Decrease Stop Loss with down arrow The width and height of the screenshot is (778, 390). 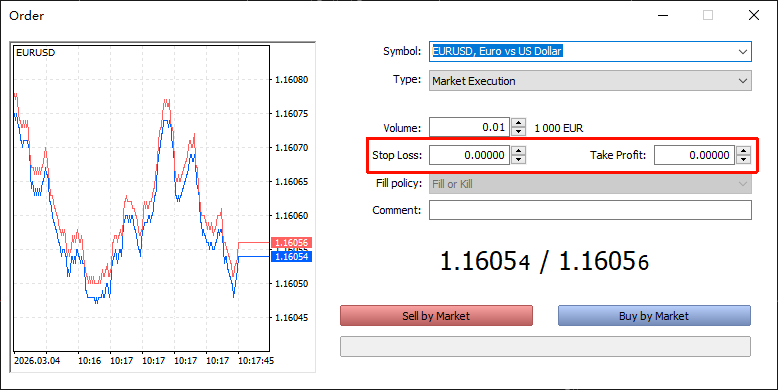tap(519, 159)
